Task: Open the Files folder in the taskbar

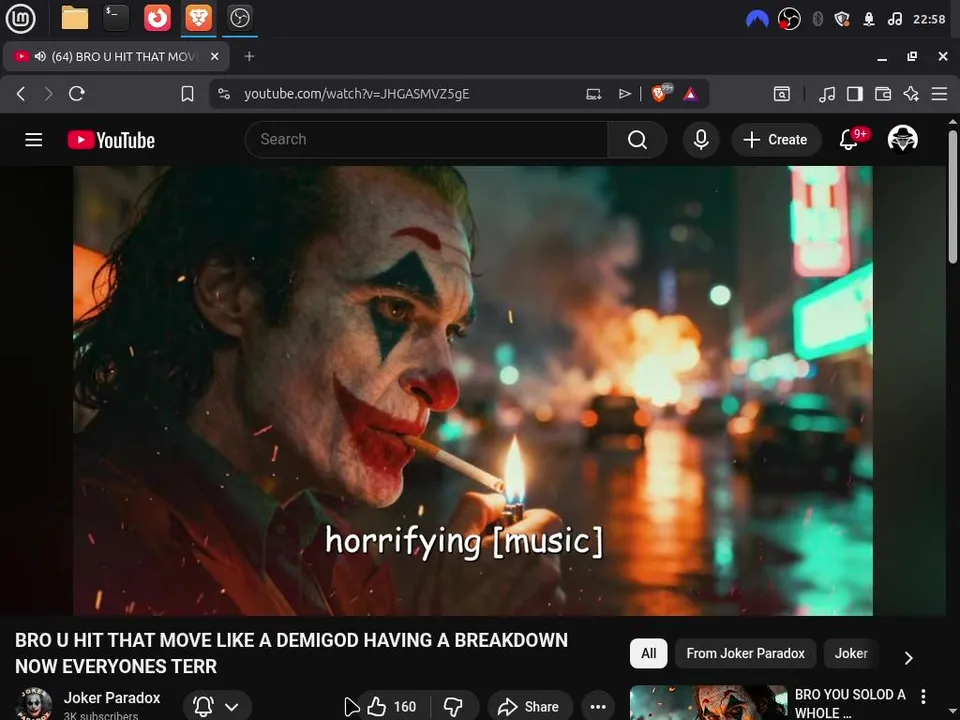Action: (x=75, y=18)
